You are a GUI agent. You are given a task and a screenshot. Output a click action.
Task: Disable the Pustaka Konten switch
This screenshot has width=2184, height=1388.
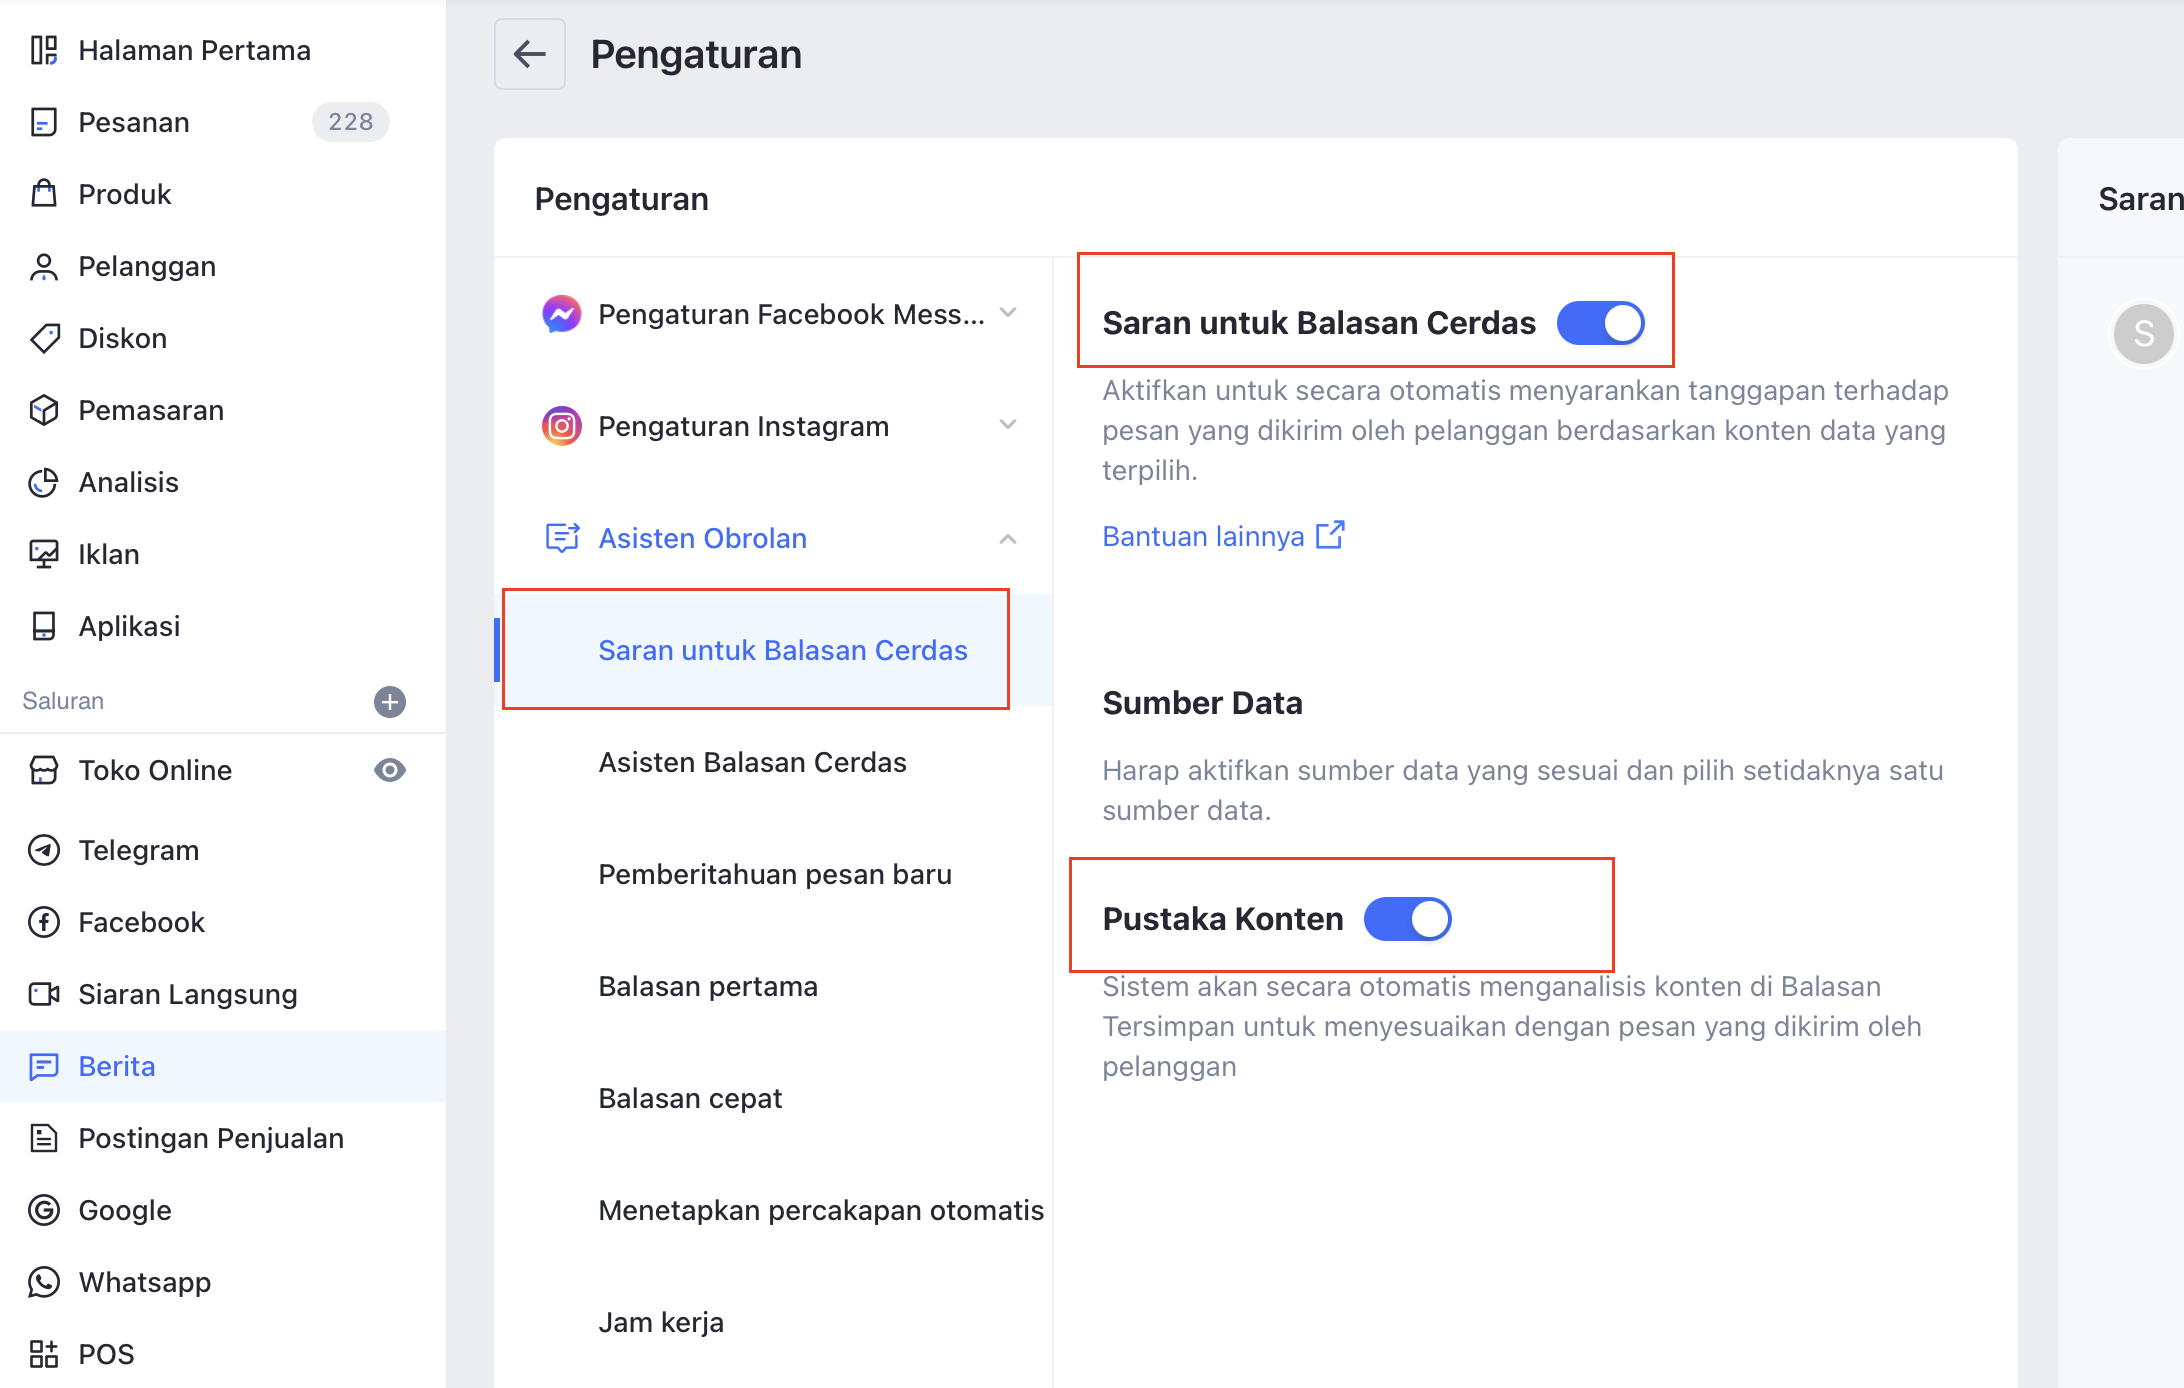tap(1407, 919)
